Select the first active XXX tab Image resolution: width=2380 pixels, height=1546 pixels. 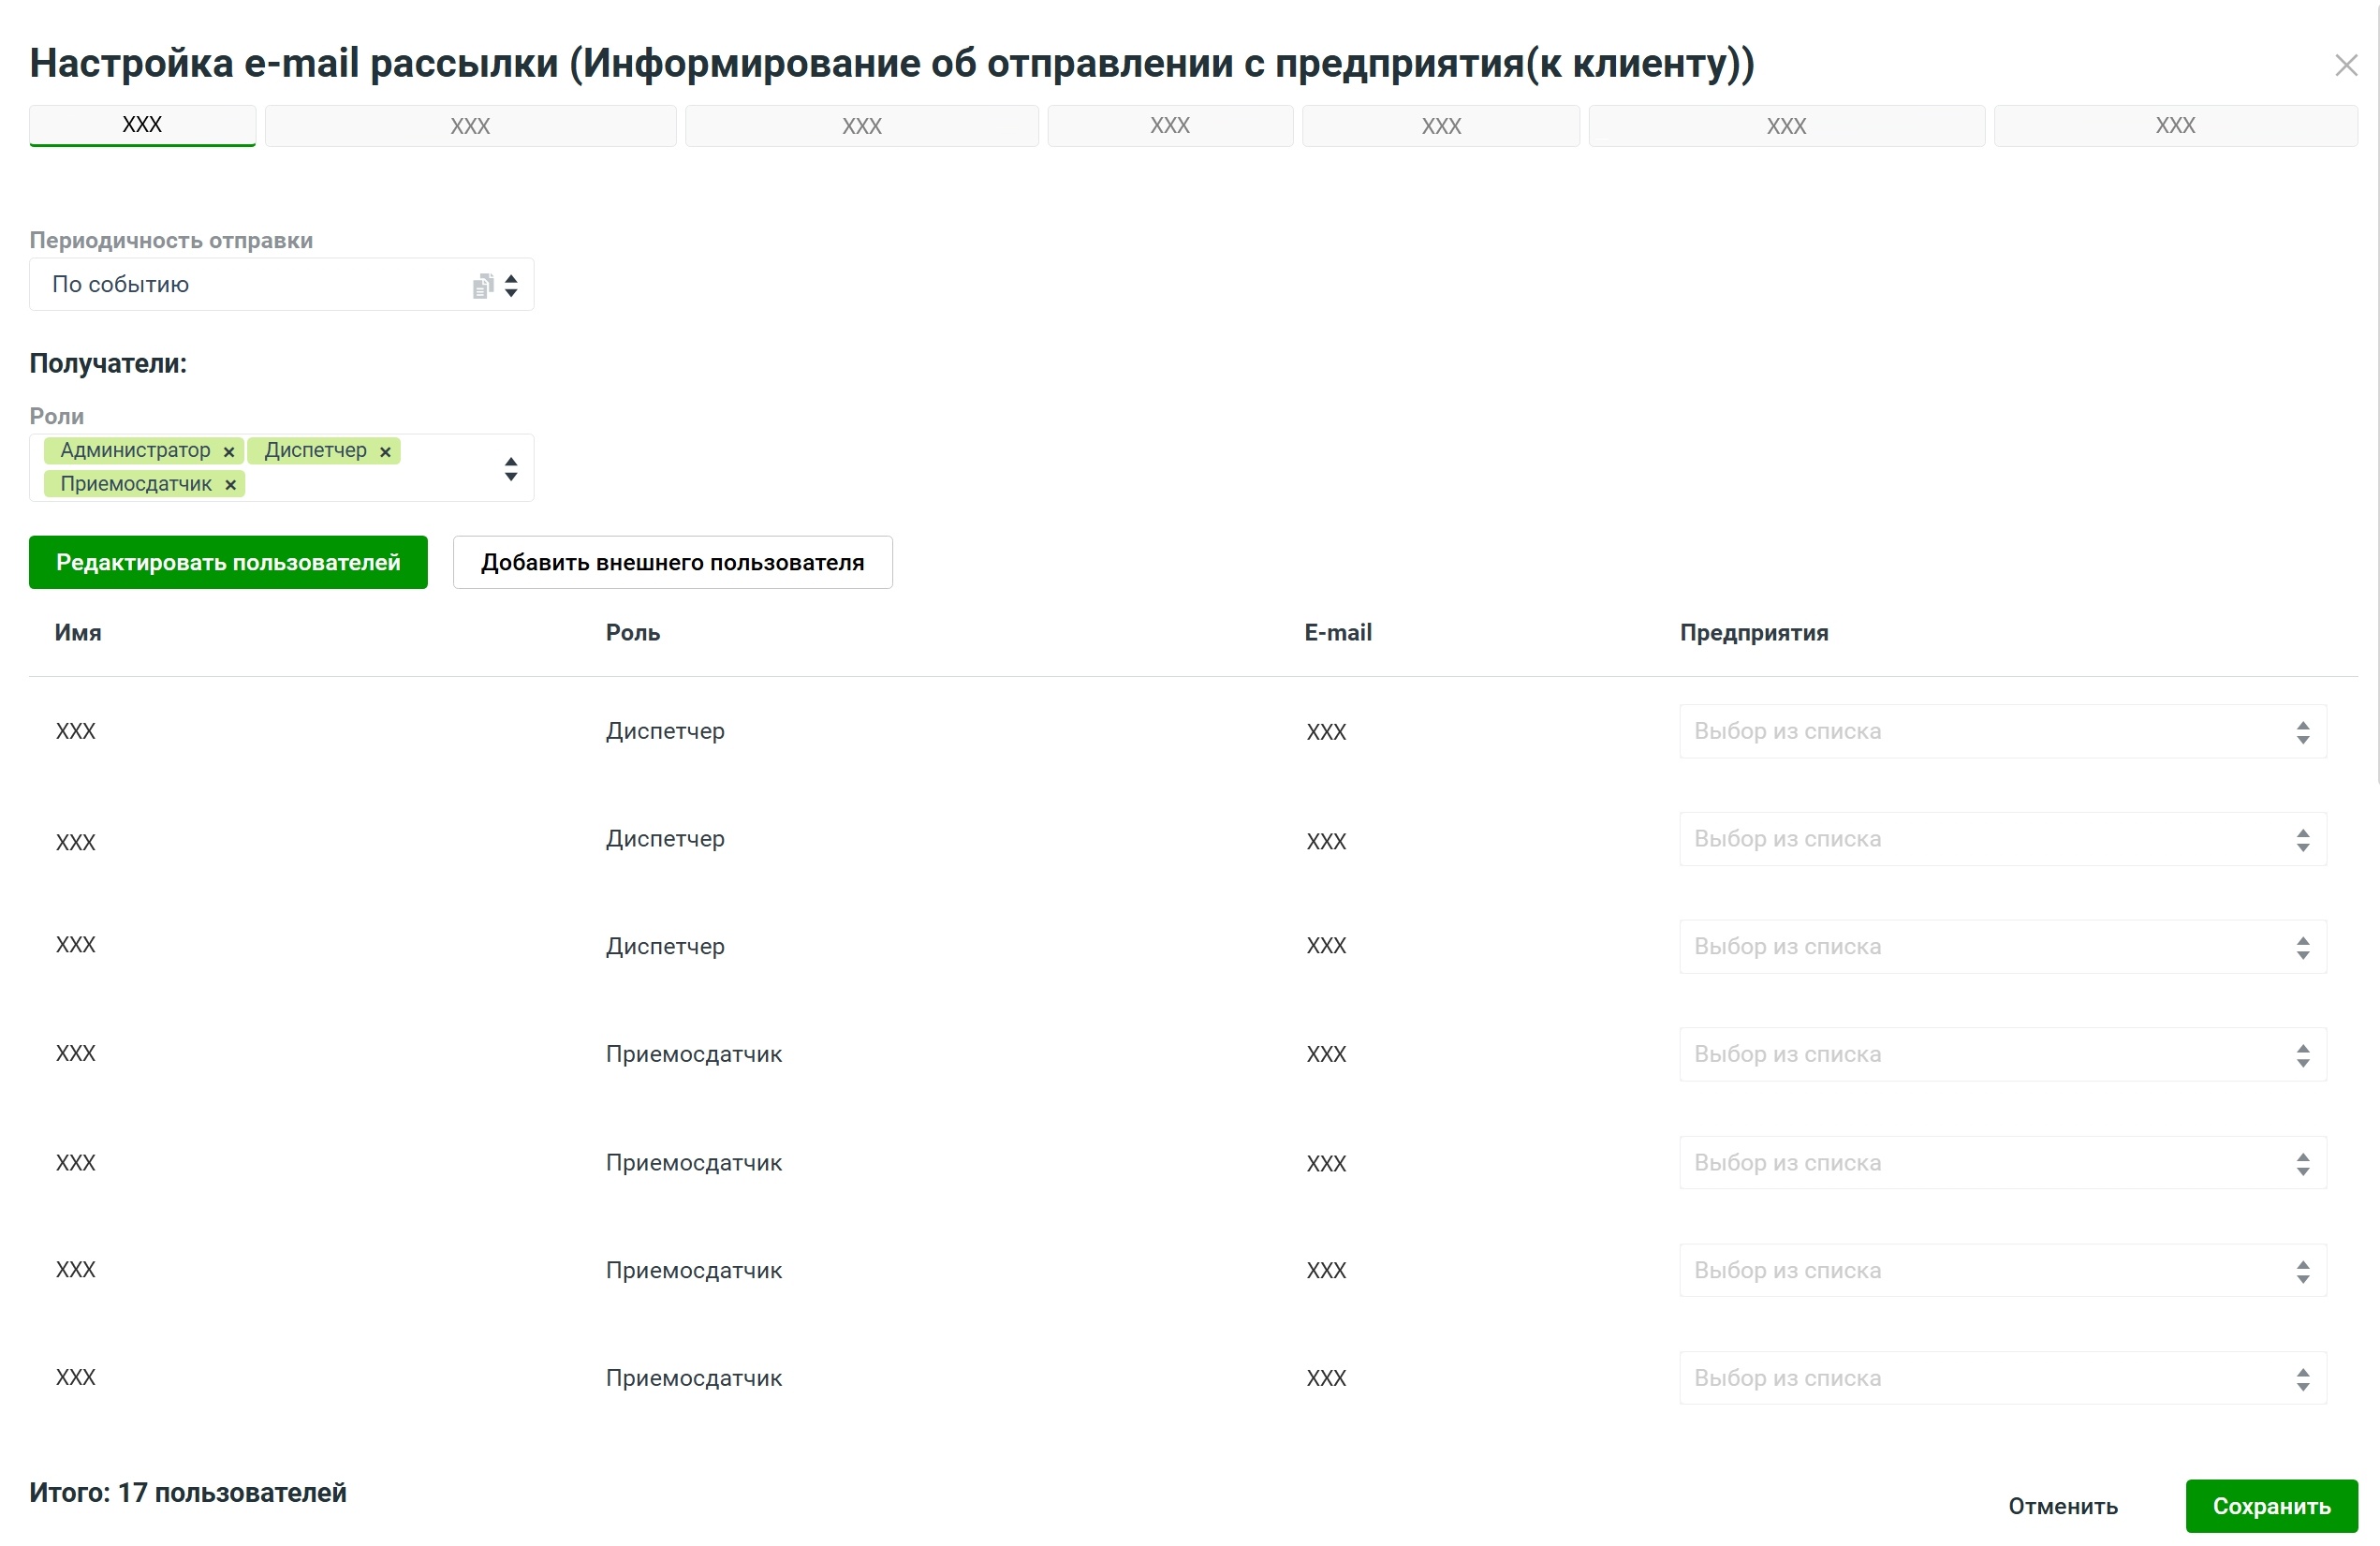[142, 126]
